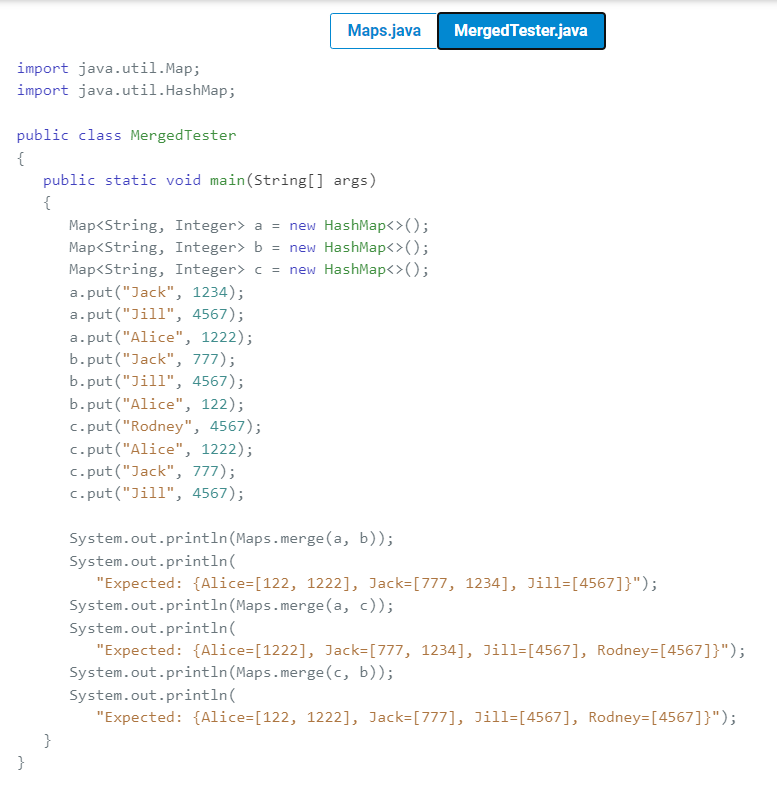Click the line 'import java.util.Map;'

[x=108, y=68]
